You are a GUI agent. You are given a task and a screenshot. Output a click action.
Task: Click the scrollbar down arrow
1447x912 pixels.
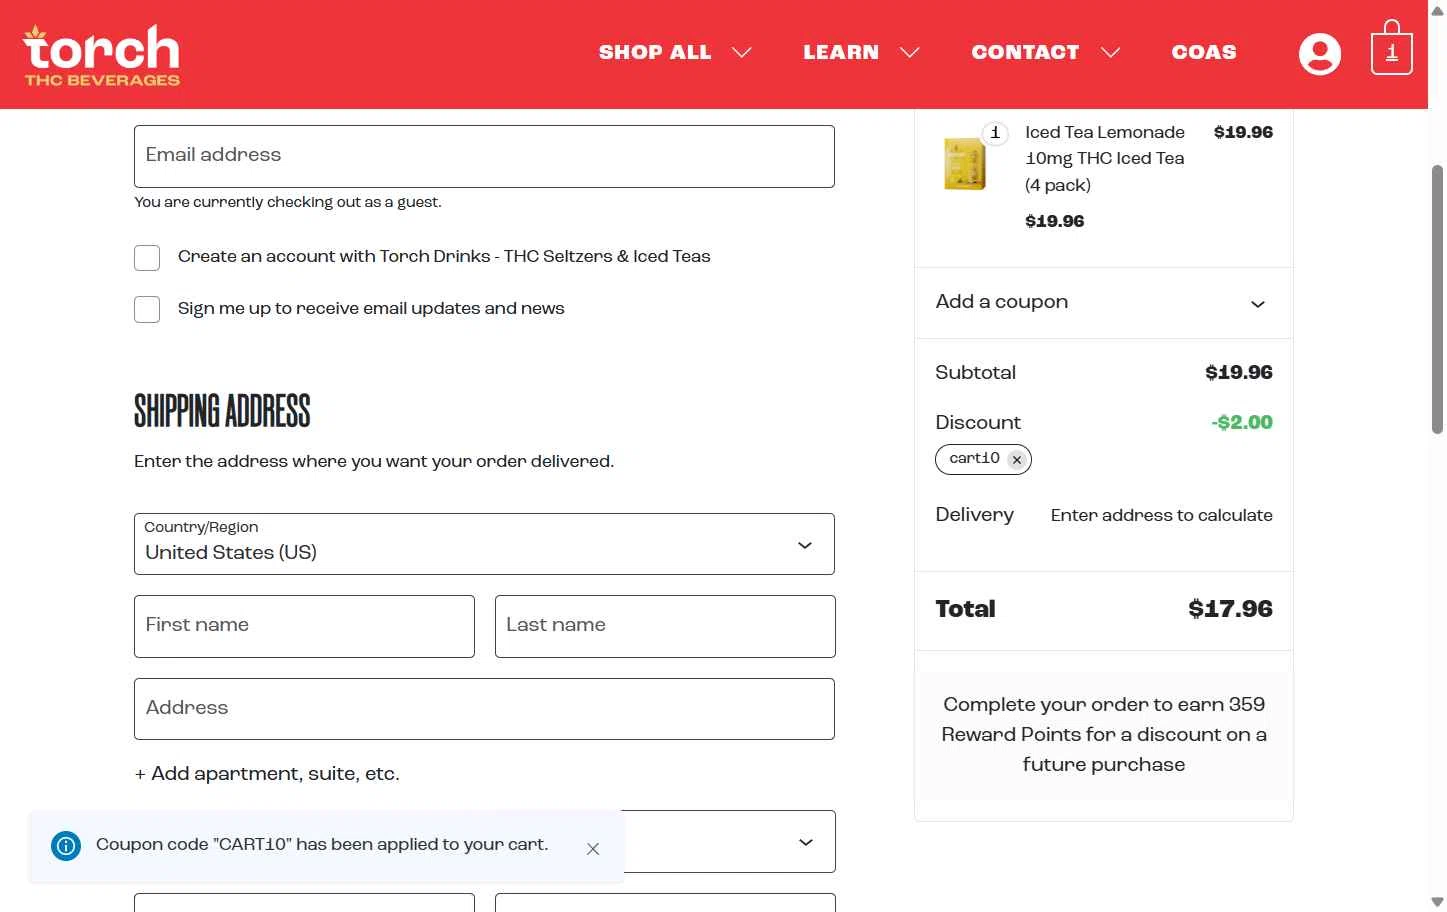pyautogui.click(x=1437, y=903)
